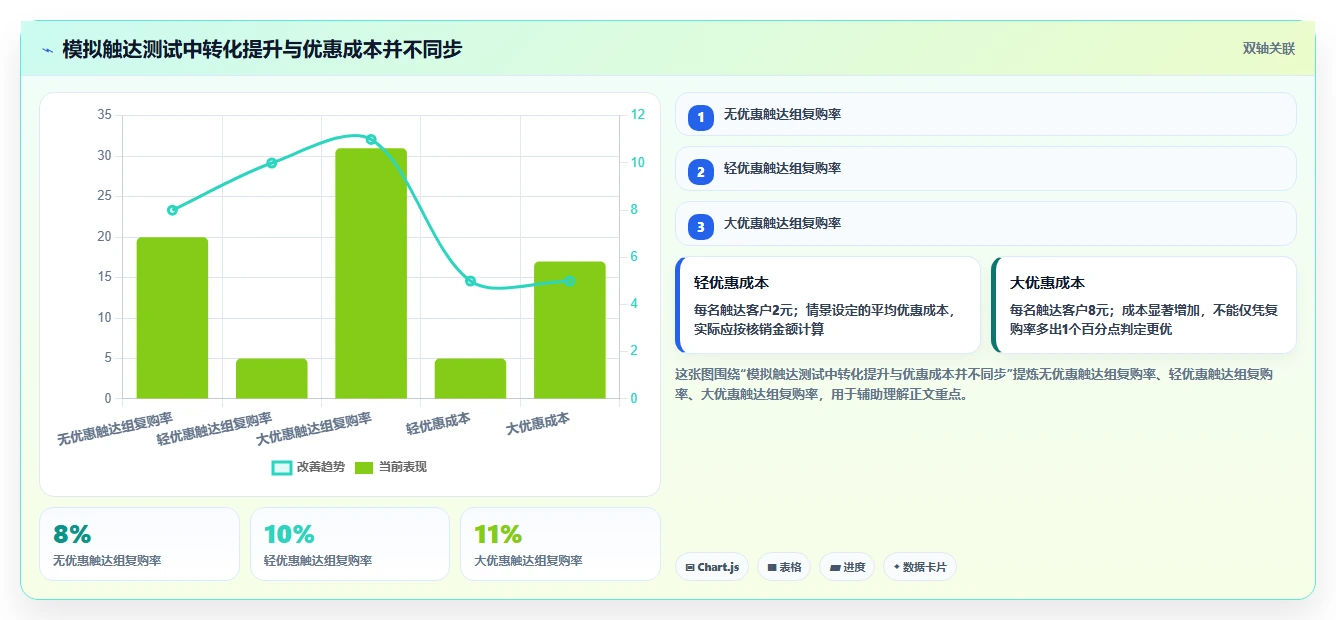Click the summary paragraph starting with 这张图围绕

click(x=975, y=384)
